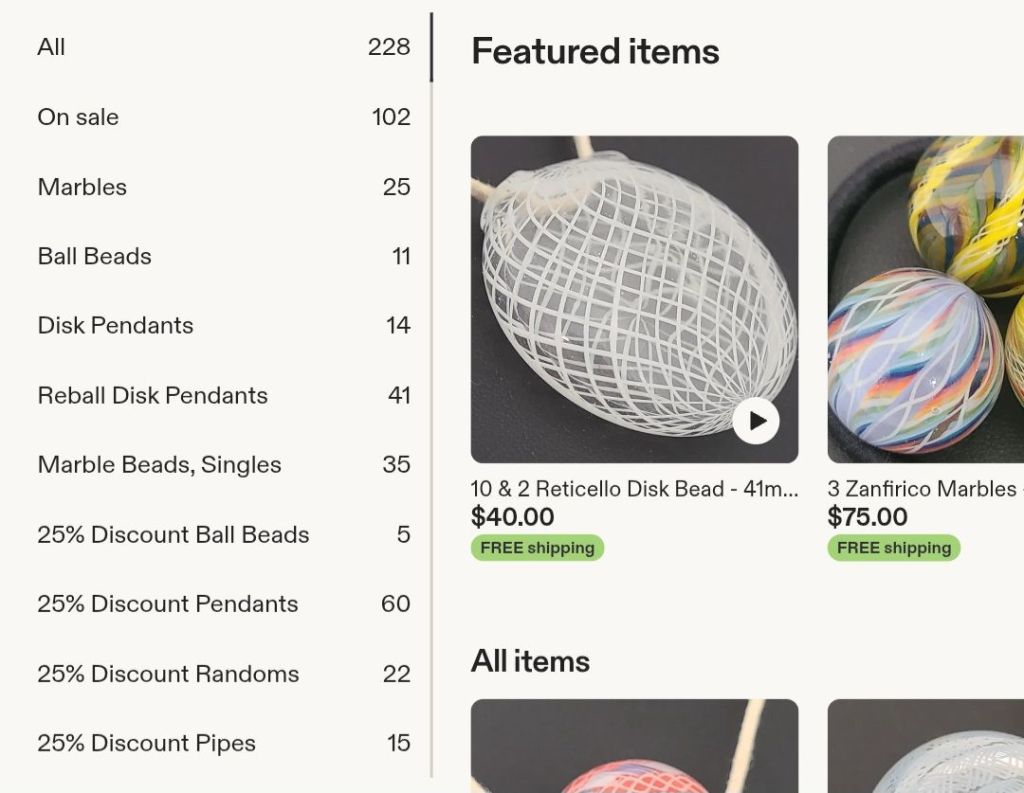Open the On sale section
The width and height of the screenshot is (1024, 793).
click(224, 117)
